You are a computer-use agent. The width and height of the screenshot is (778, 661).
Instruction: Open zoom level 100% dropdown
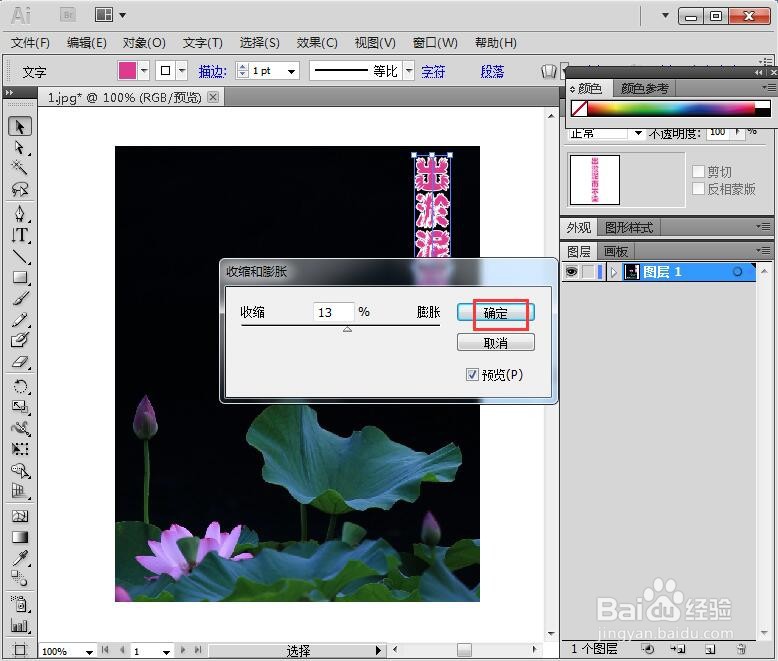coord(89,651)
